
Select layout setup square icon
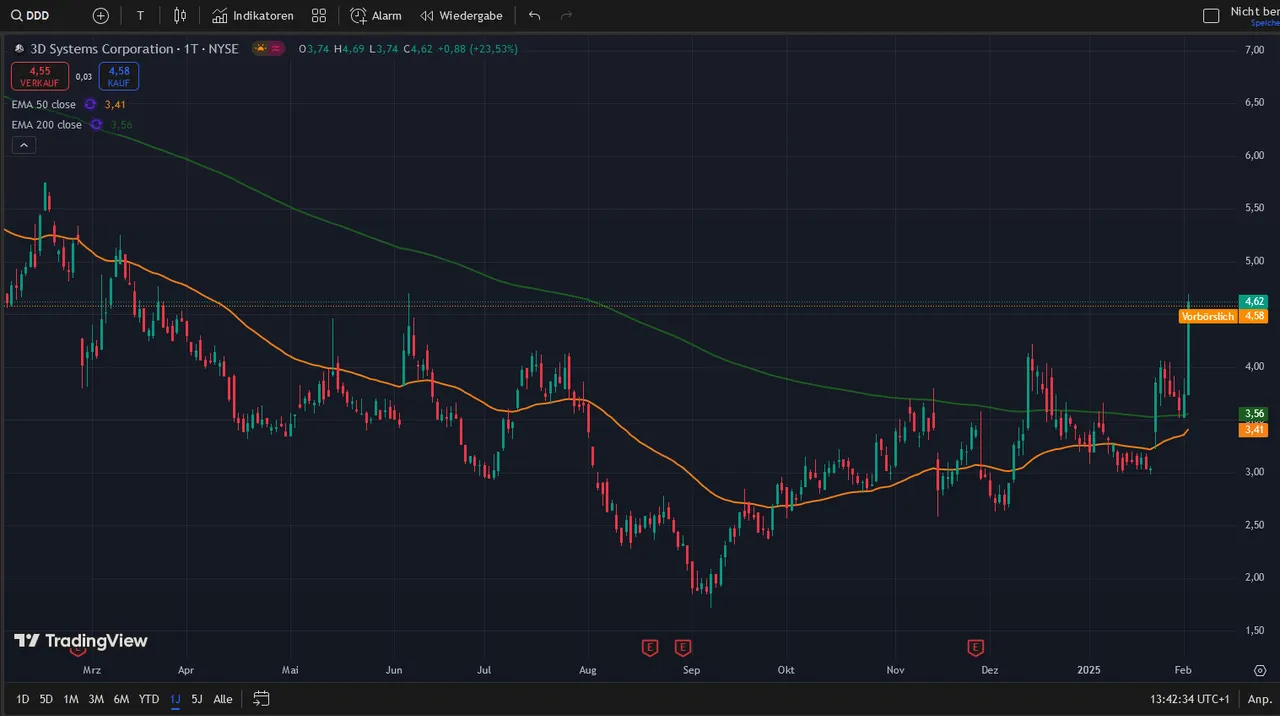tap(1211, 16)
